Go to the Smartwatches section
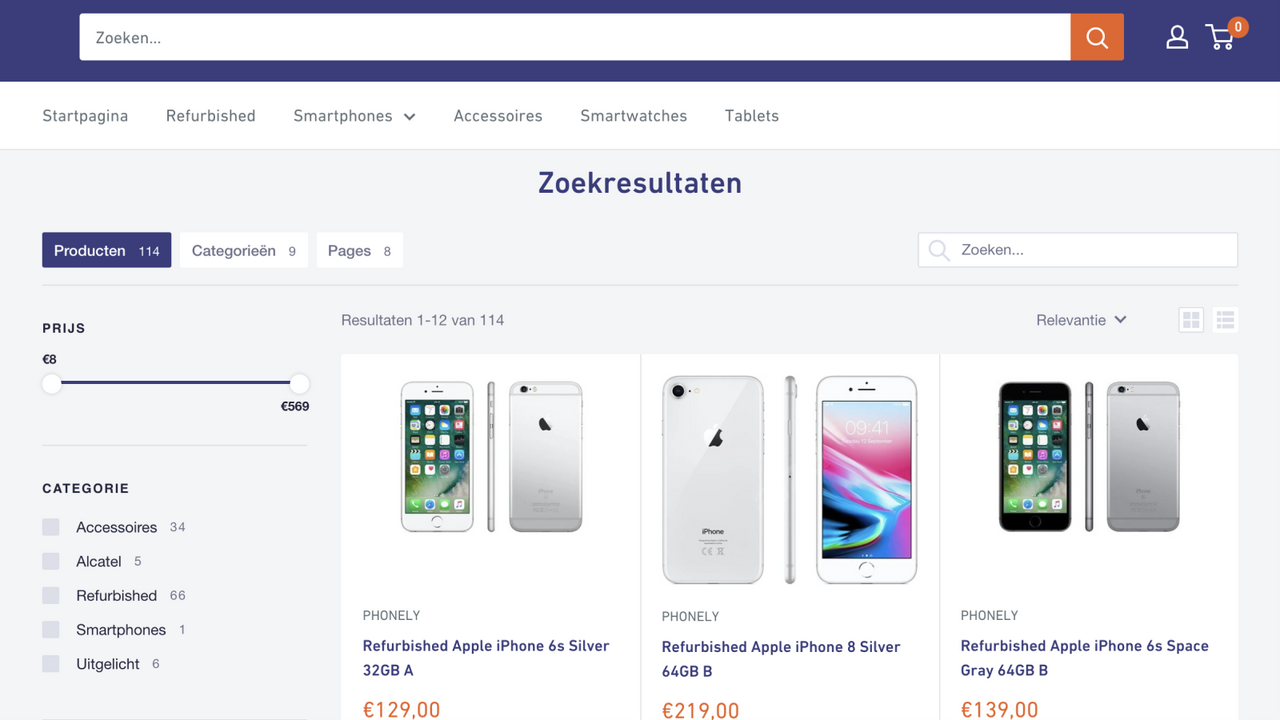1280x720 pixels. coord(633,115)
